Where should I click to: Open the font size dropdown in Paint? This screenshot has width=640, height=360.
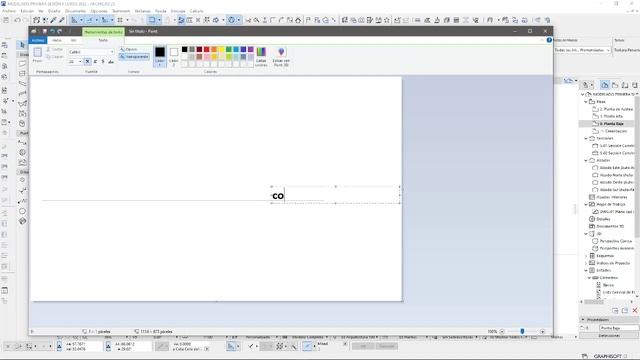click(x=80, y=62)
